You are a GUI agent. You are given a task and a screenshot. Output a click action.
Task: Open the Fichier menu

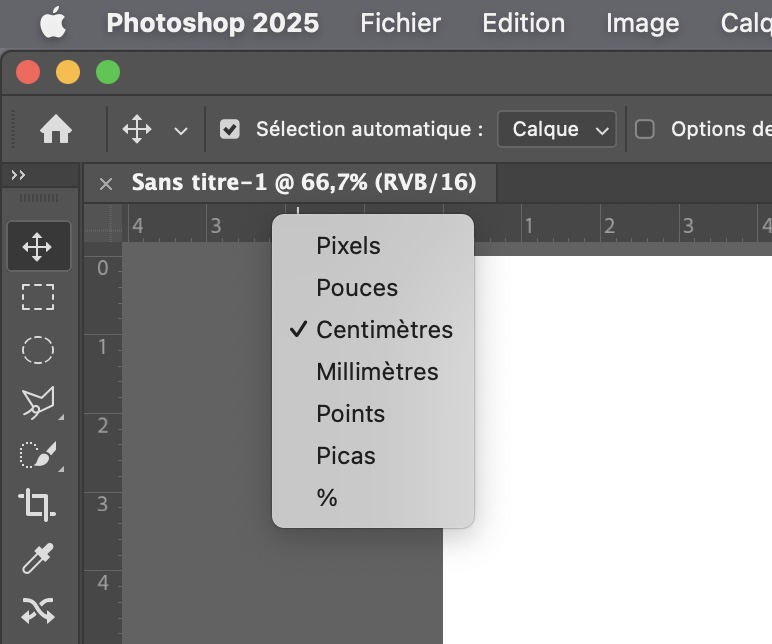[400, 23]
